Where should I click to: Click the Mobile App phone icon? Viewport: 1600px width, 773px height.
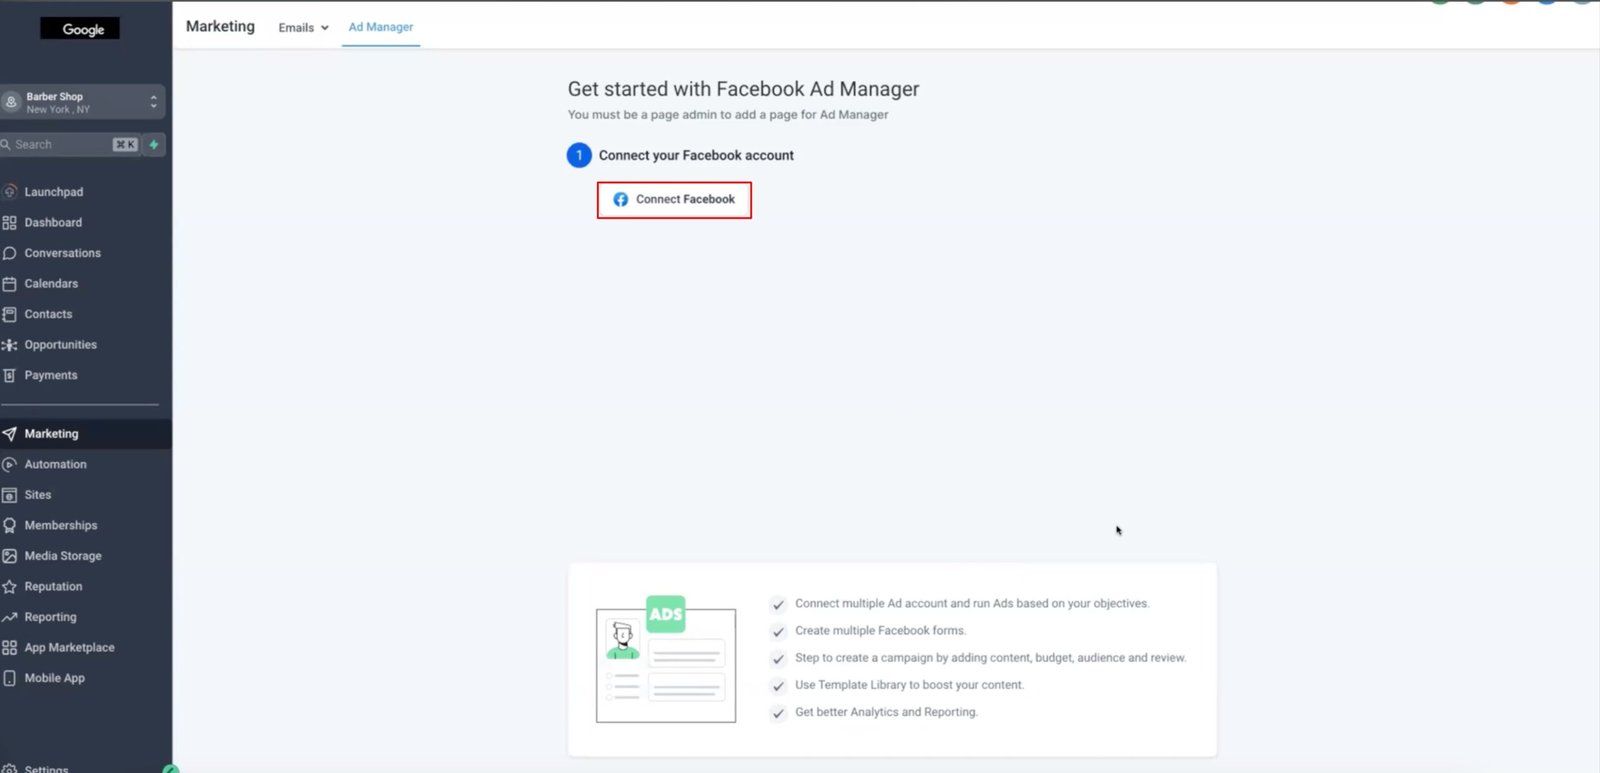(x=10, y=678)
